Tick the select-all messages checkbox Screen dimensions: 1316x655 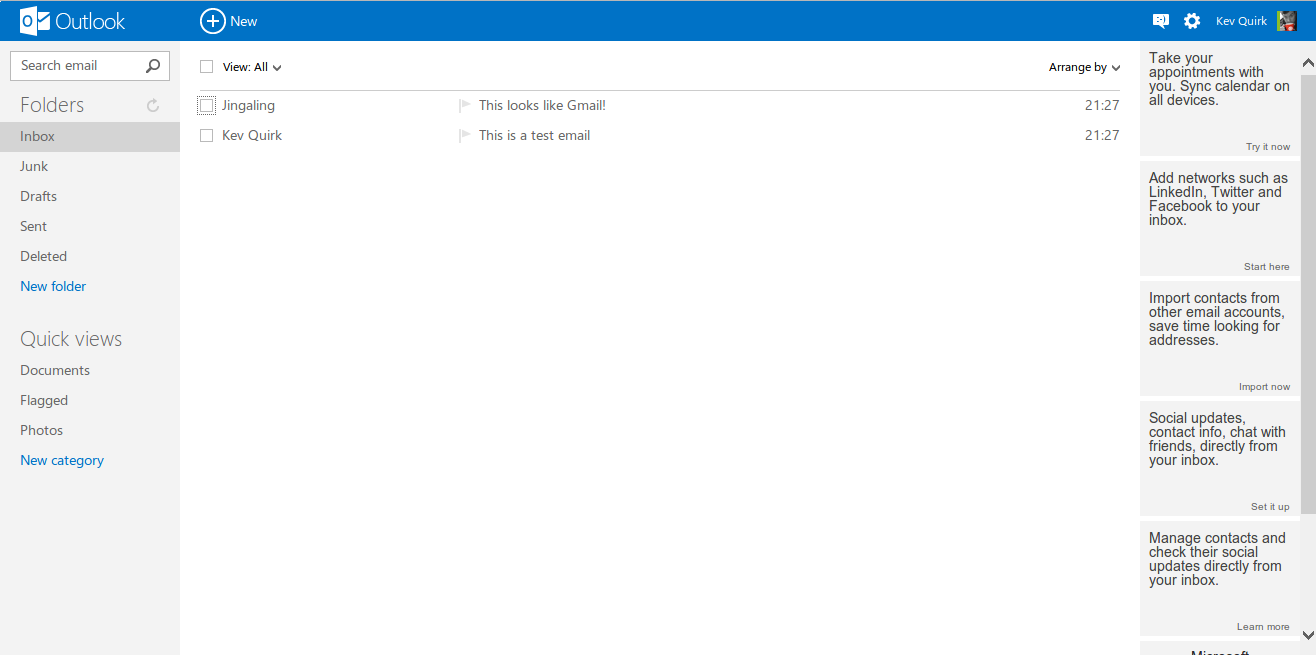click(207, 67)
